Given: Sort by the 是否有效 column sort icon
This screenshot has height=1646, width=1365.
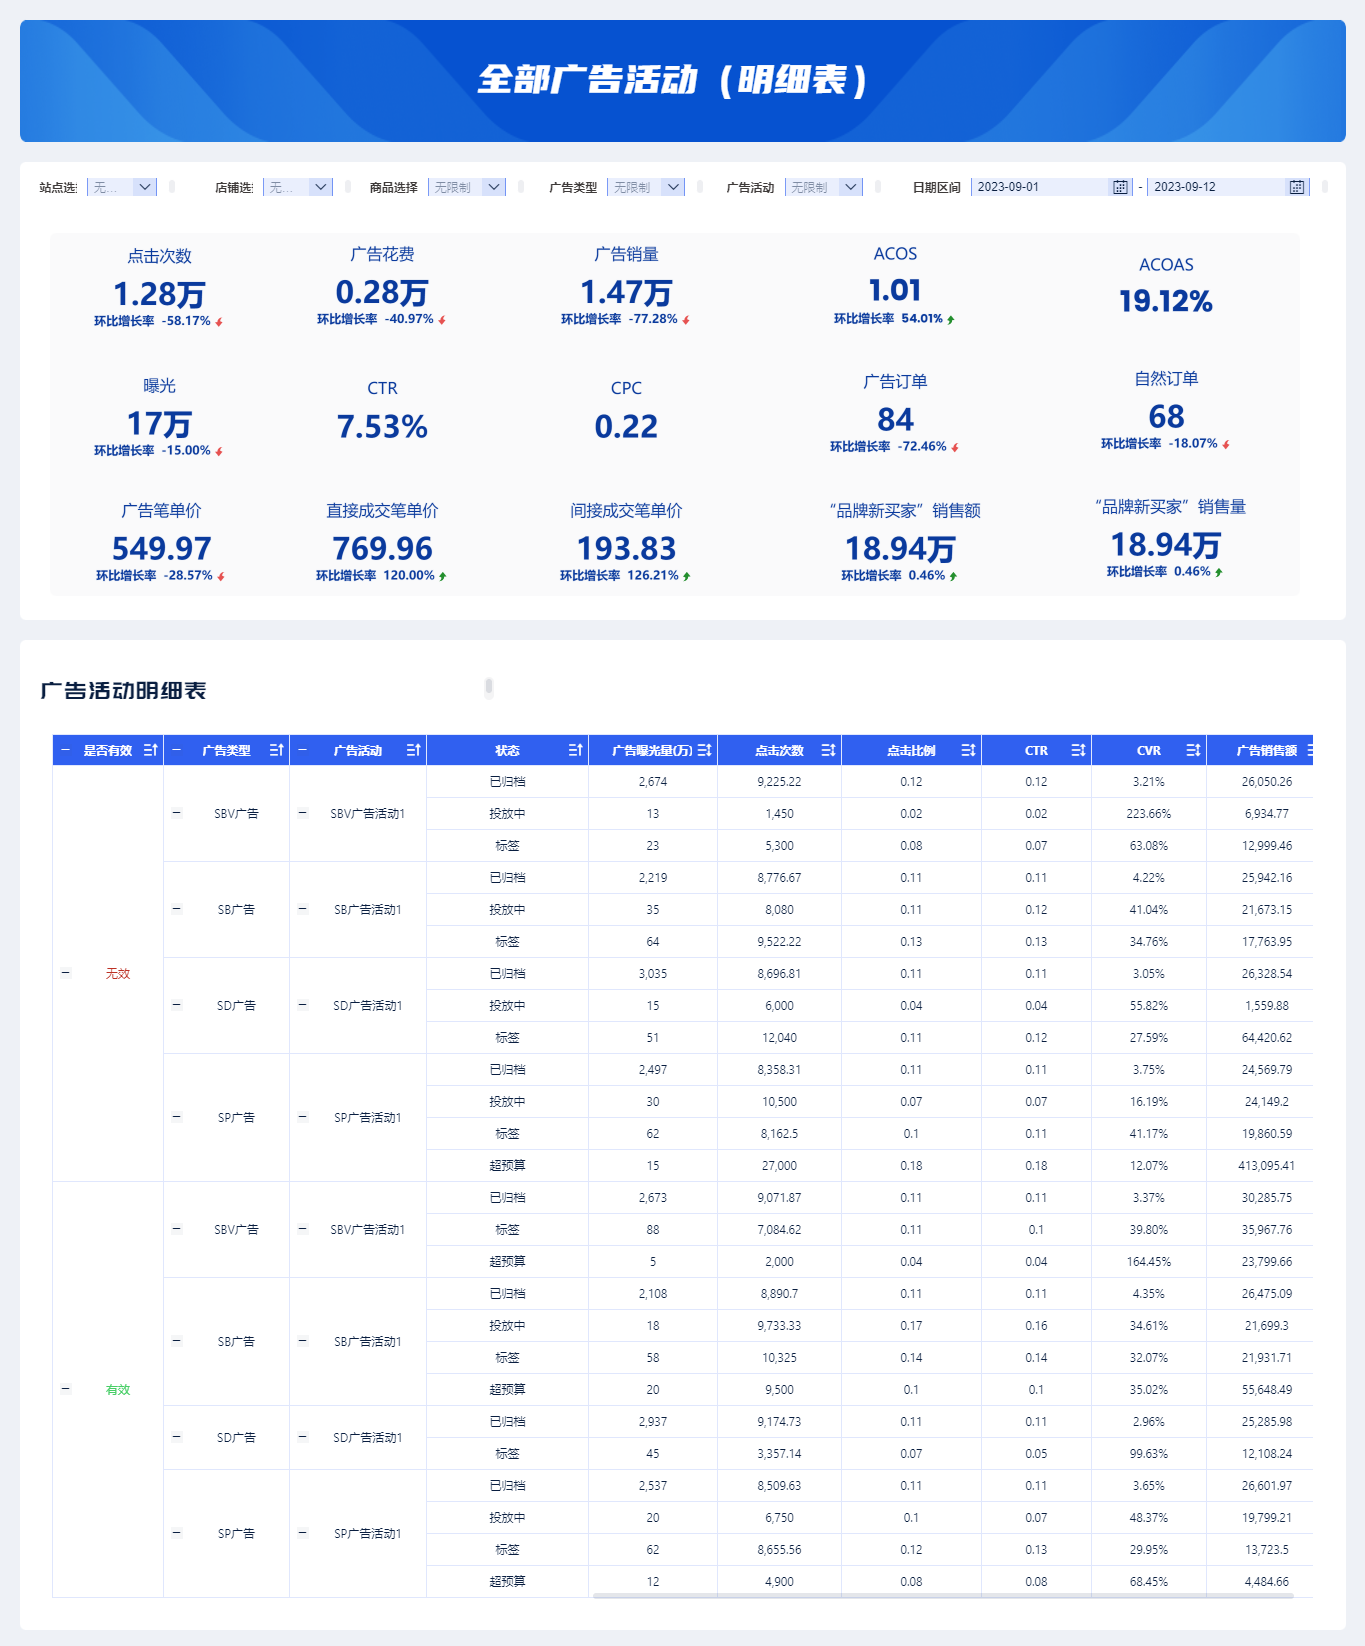Looking at the screenshot, I should (151, 750).
